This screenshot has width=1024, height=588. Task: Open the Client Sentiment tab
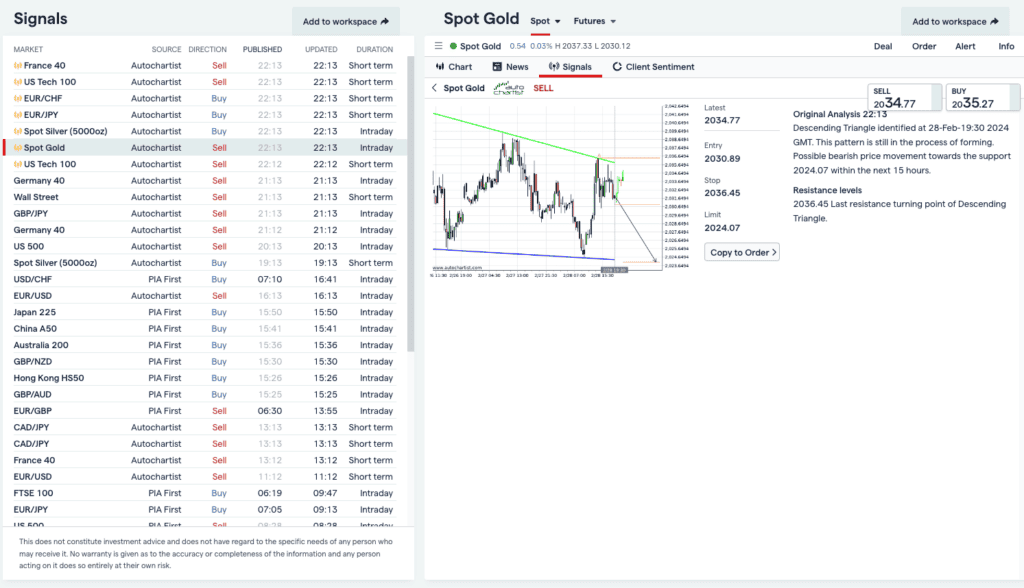point(653,67)
